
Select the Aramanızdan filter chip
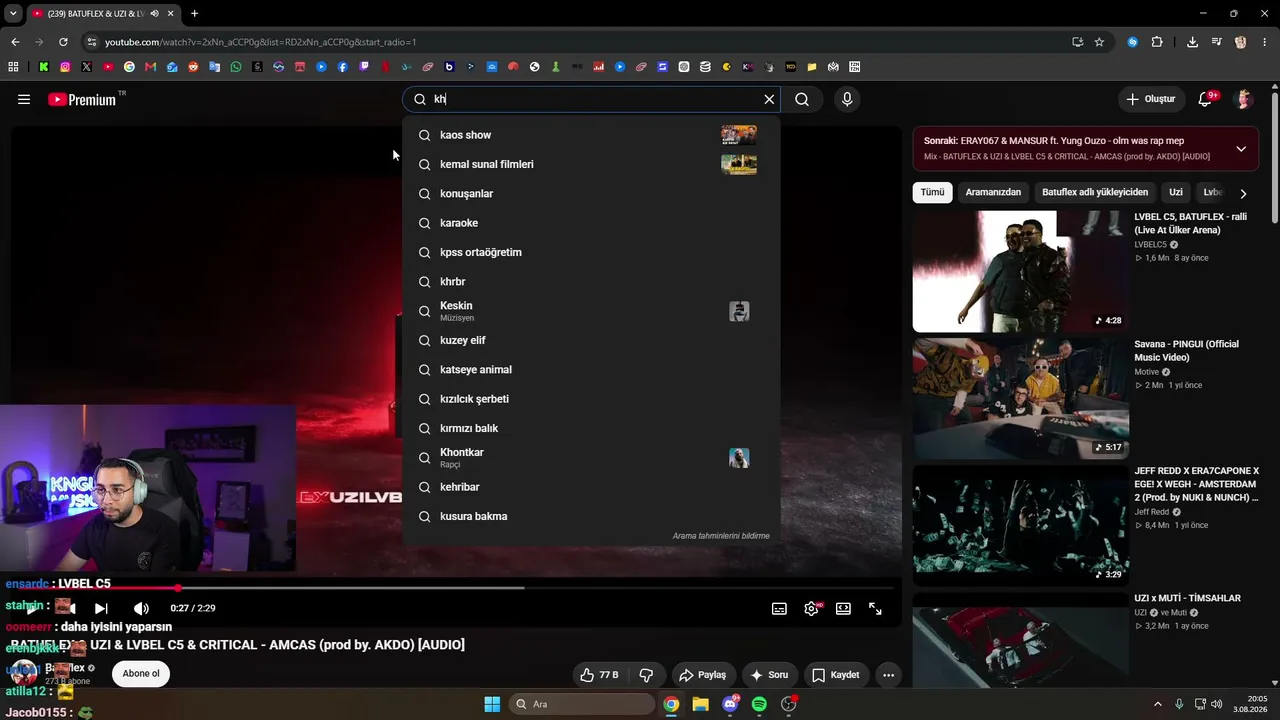(x=993, y=192)
